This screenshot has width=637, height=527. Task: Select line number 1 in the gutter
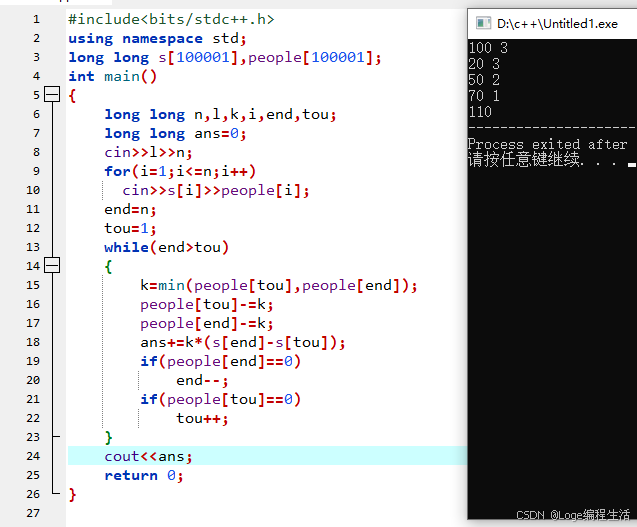click(37, 19)
